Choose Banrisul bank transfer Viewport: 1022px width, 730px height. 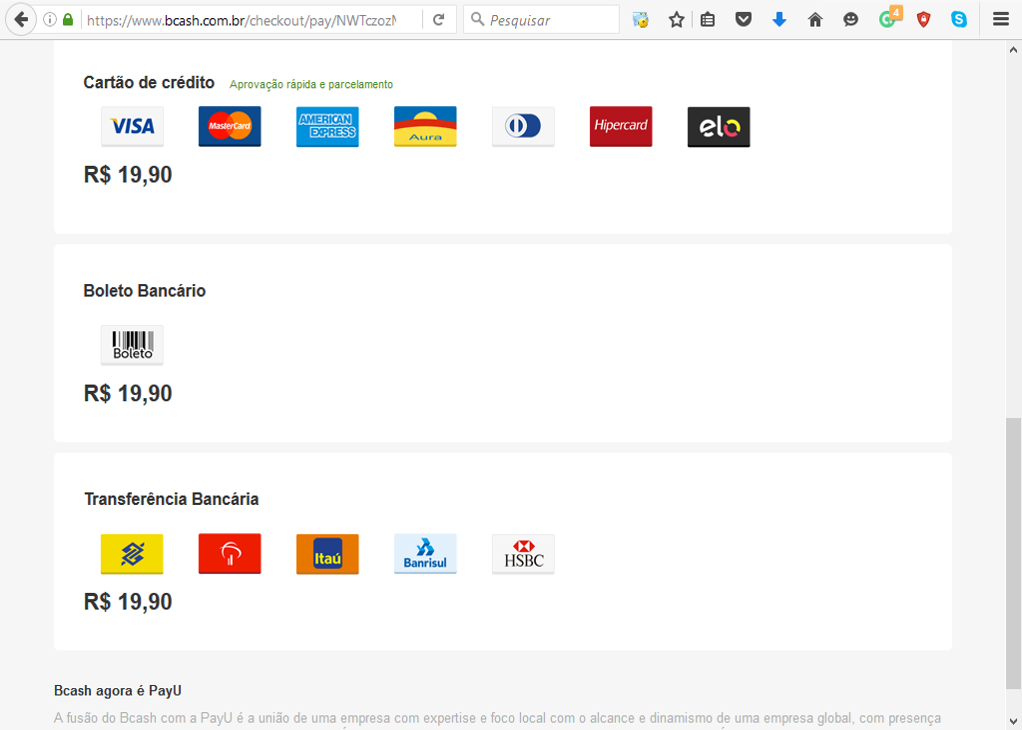426,554
